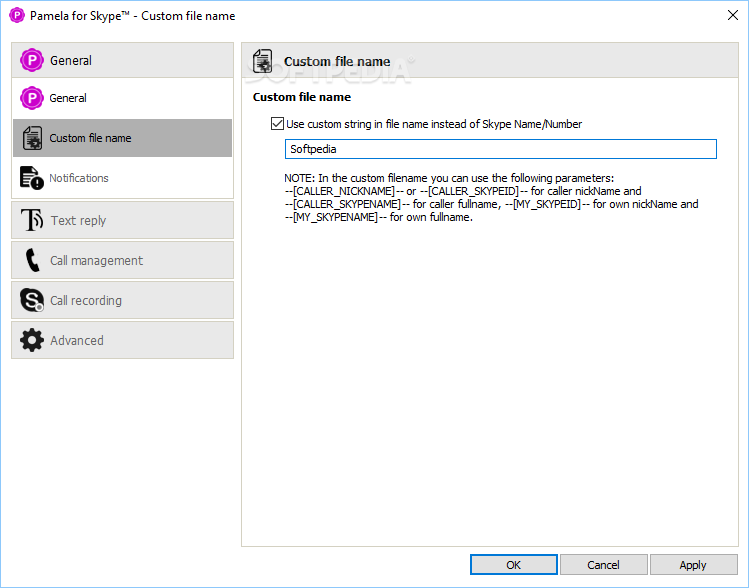
Task: Expand the Call recording section
Action: (123, 300)
